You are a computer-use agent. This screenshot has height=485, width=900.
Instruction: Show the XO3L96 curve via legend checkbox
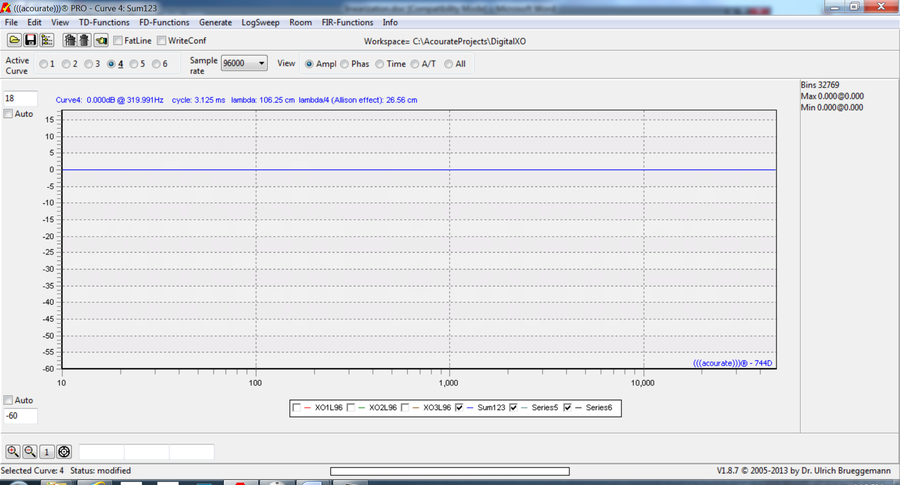coord(405,408)
